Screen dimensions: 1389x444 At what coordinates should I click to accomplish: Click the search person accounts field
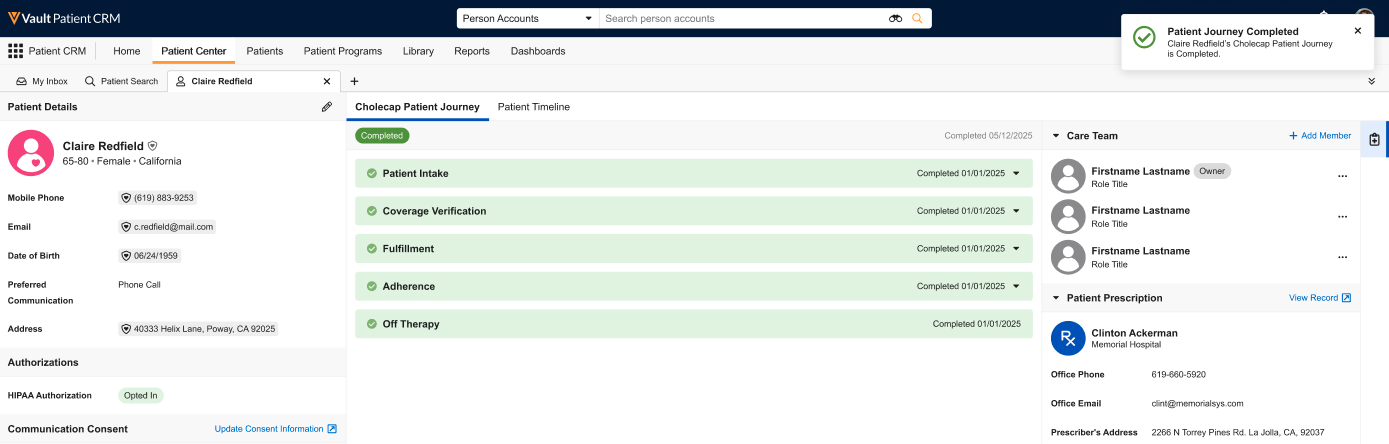coord(740,19)
